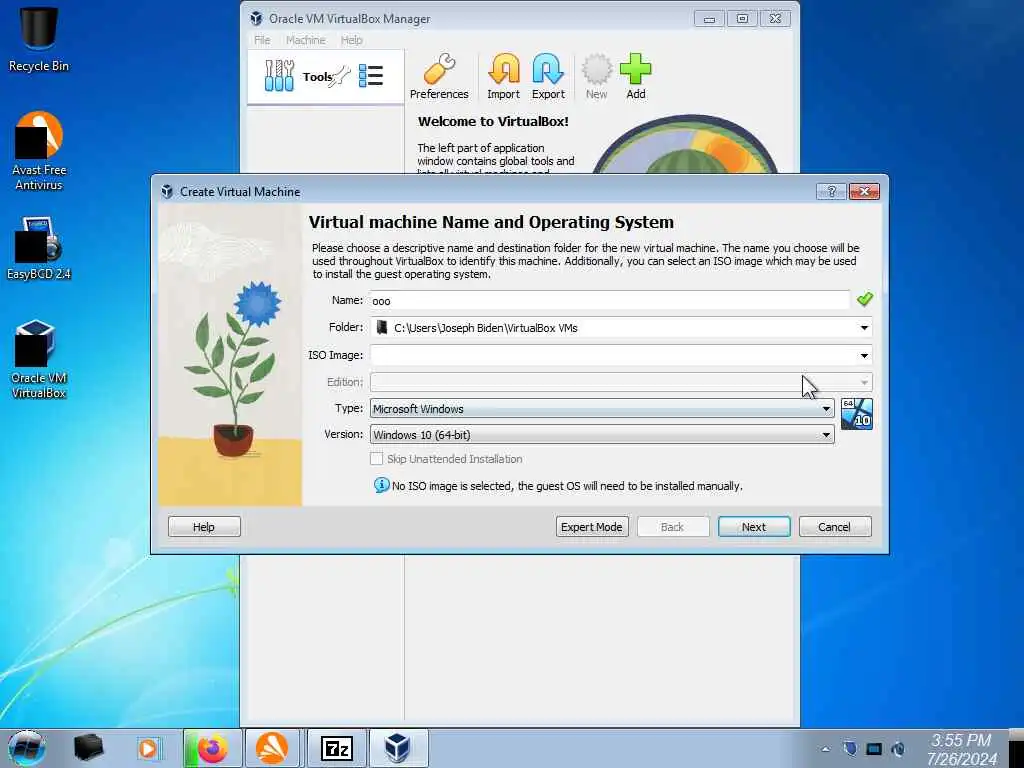
Task: Open the Tools list menu icon
Action: [371, 76]
